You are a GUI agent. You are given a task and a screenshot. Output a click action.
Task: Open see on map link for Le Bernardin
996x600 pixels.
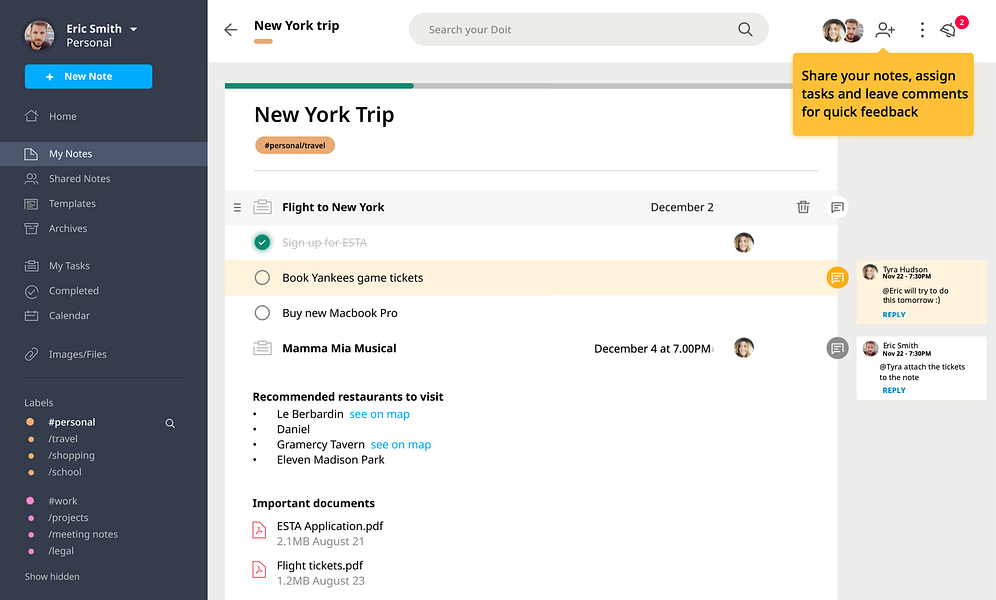pyautogui.click(x=379, y=414)
